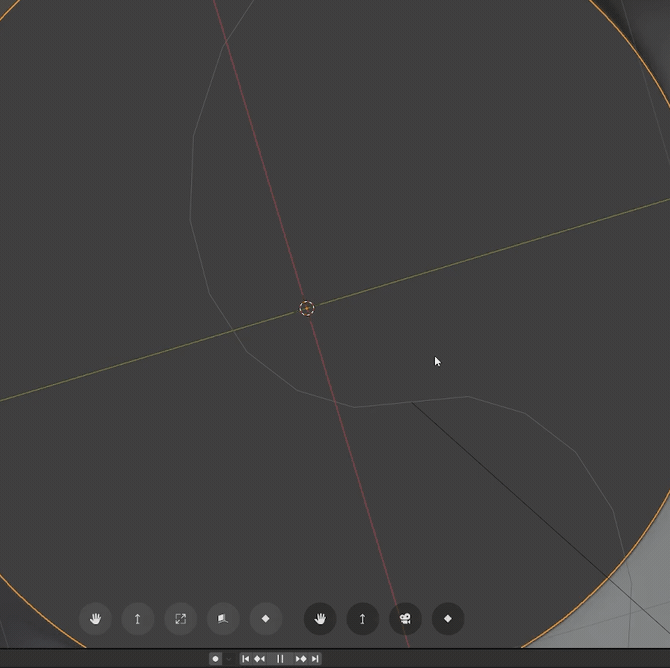Jump to the first frame of the timeline
Screen dimensions: 670x668
[245, 659]
